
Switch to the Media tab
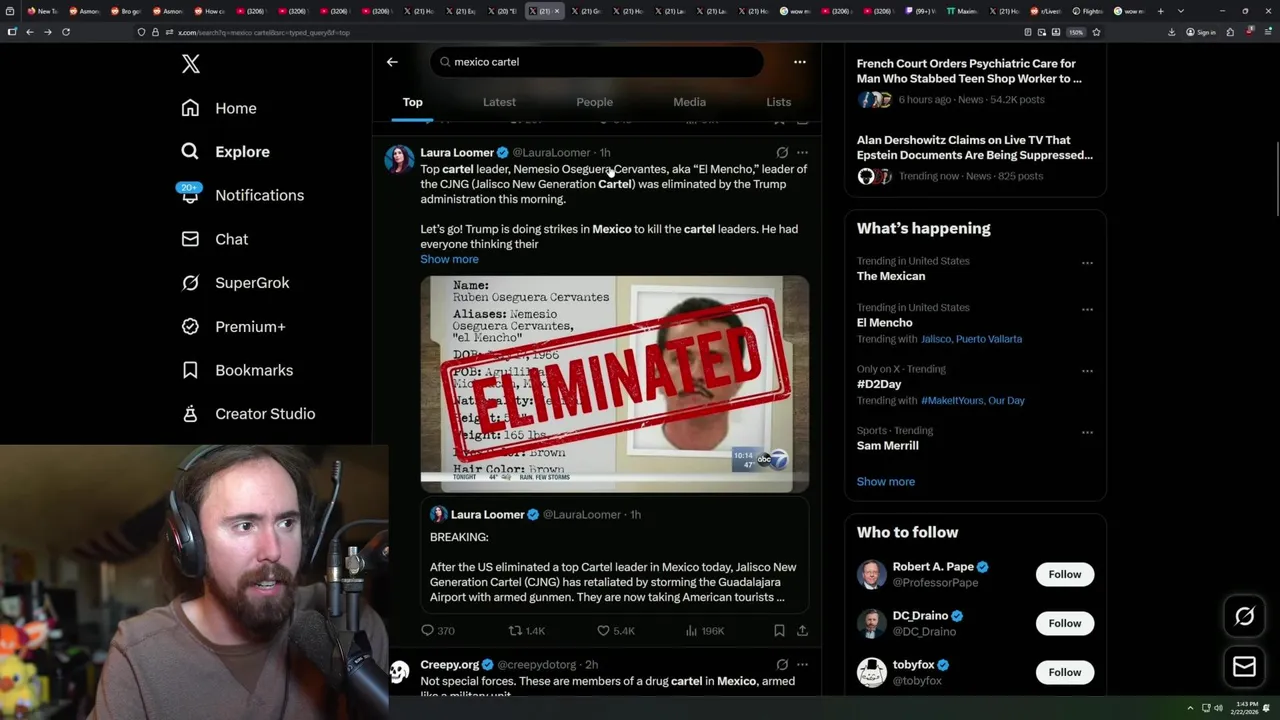(689, 102)
